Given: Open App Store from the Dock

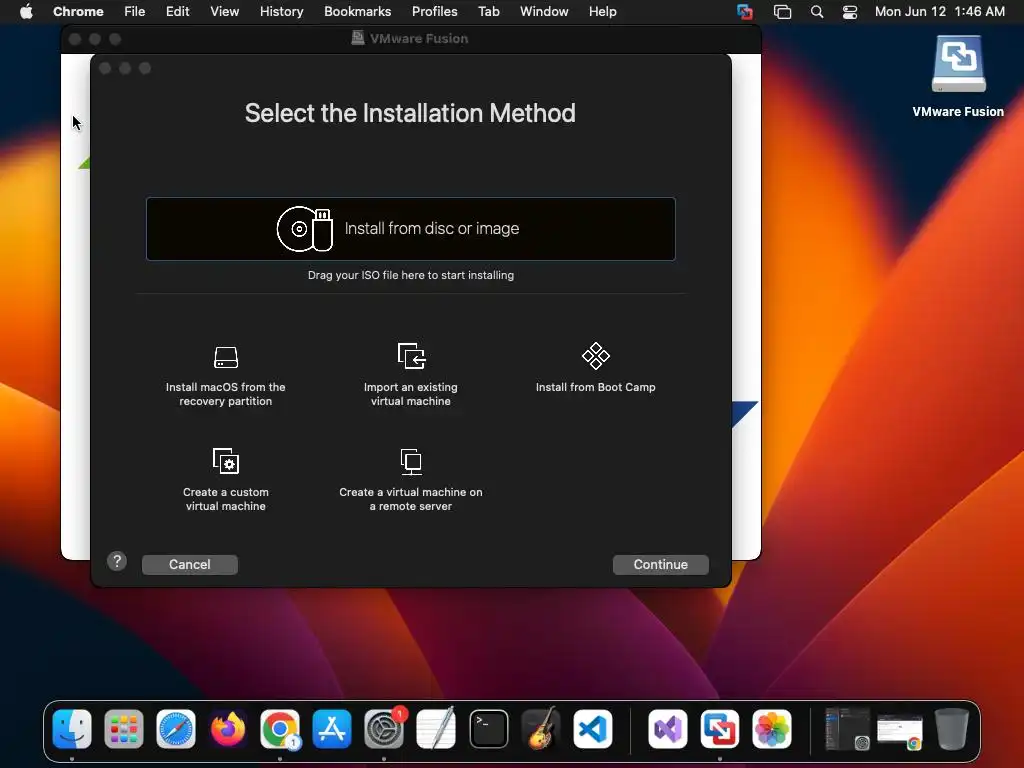Looking at the screenshot, I should point(332,729).
